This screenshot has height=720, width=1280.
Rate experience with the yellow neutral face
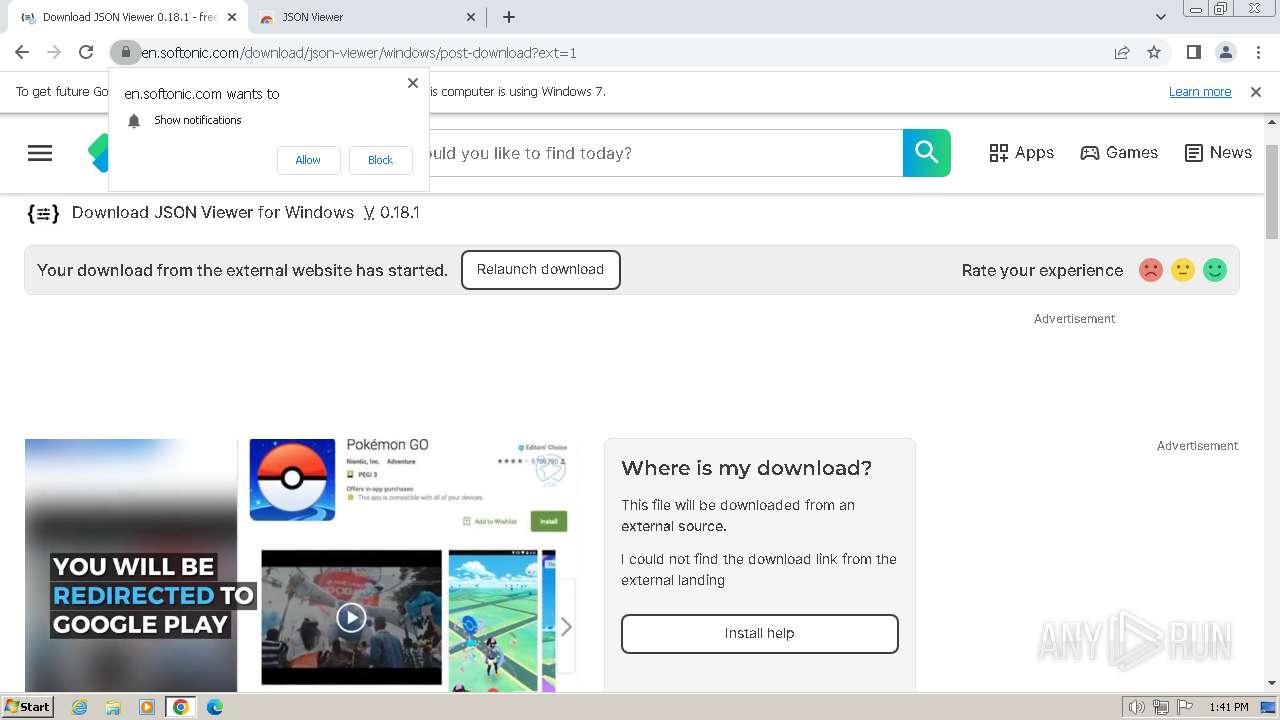coord(1183,270)
